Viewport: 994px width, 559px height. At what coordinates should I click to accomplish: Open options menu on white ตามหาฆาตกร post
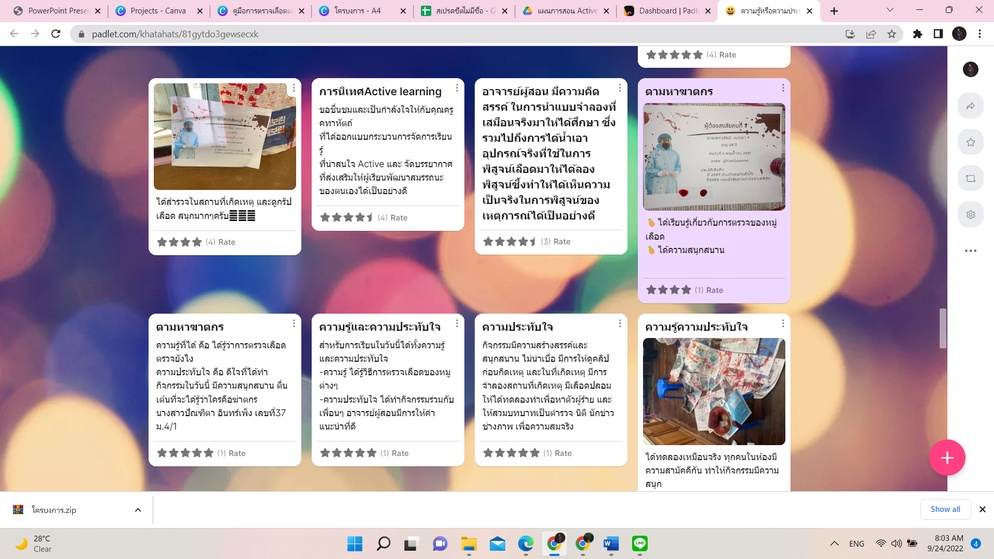(x=294, y=324)
